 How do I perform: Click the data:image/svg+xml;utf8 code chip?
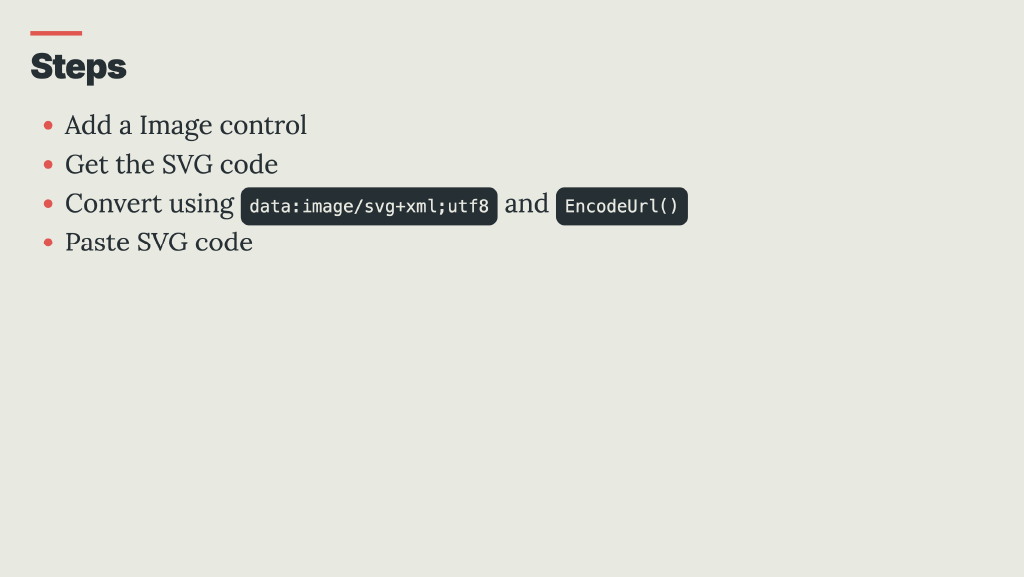(369, 207)
